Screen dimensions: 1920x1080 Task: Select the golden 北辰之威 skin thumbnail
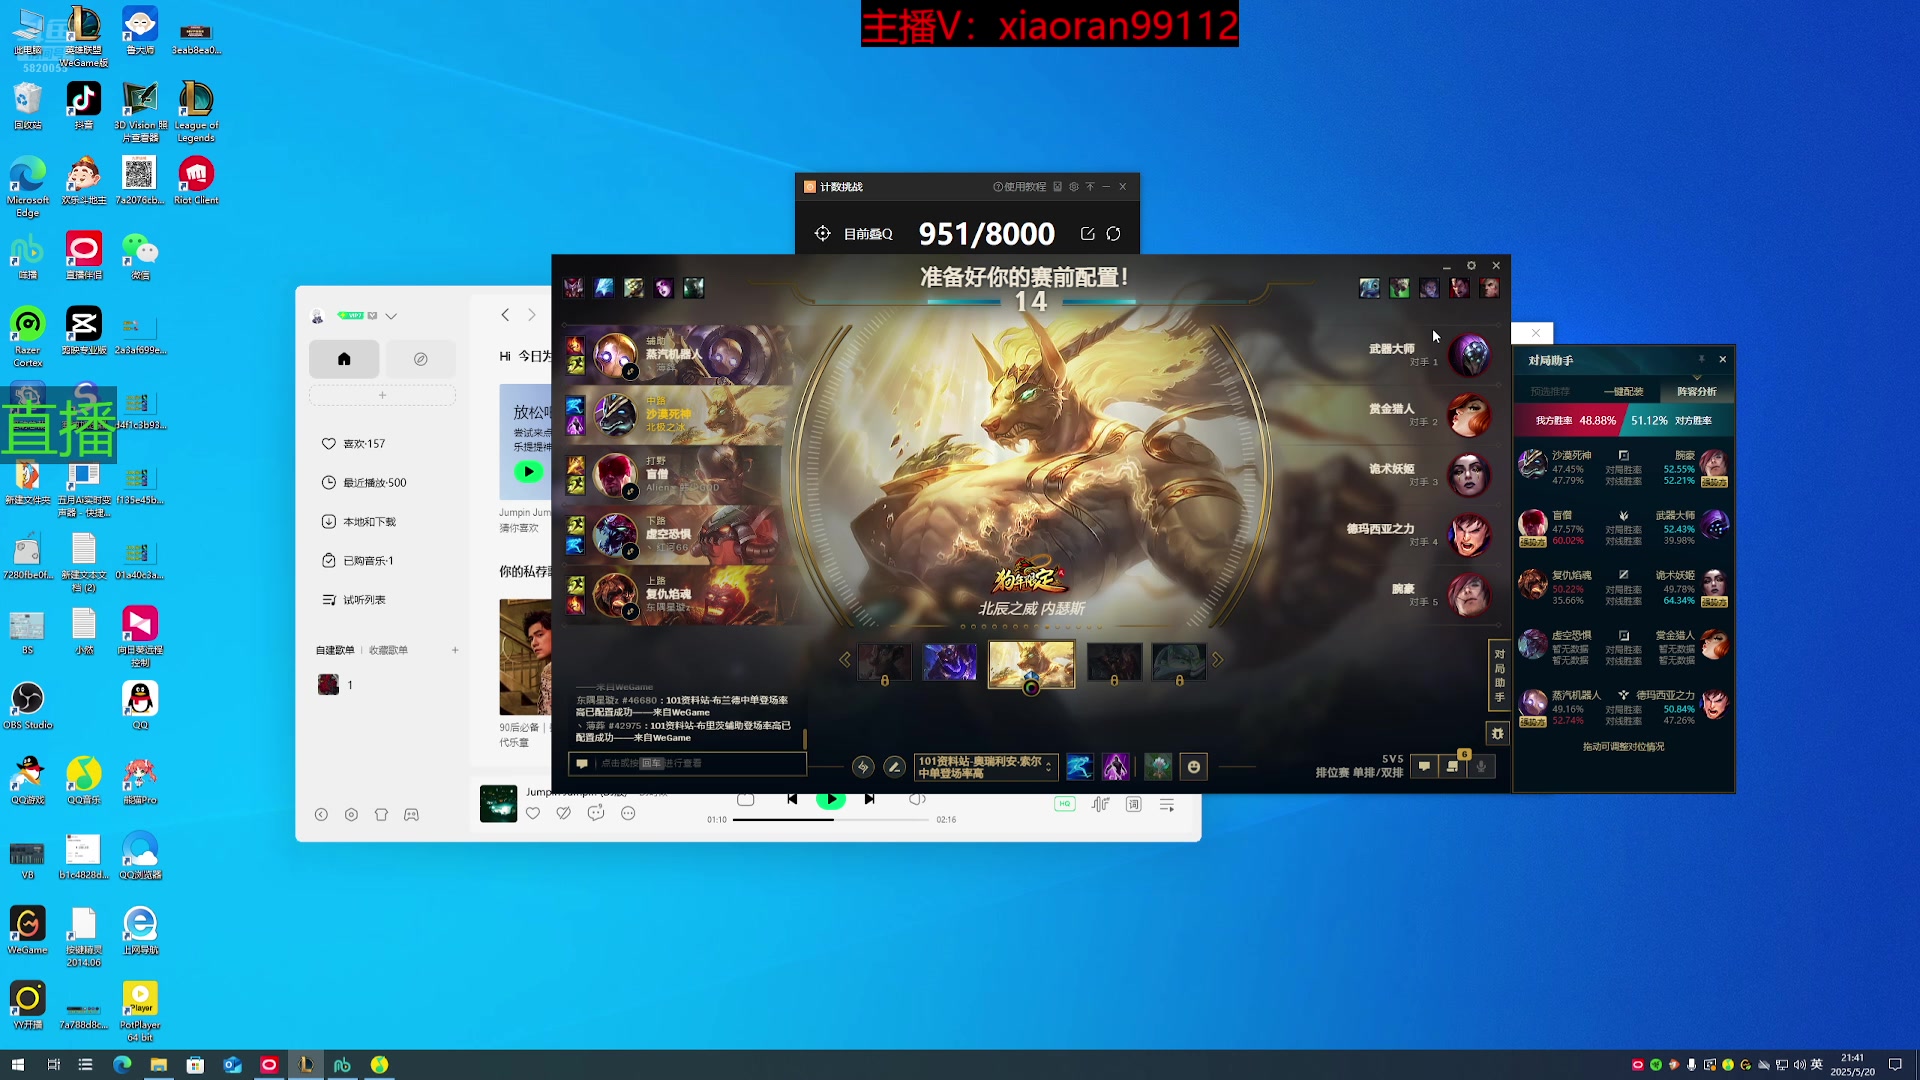pyautogui.click(x=1031, y=663)
